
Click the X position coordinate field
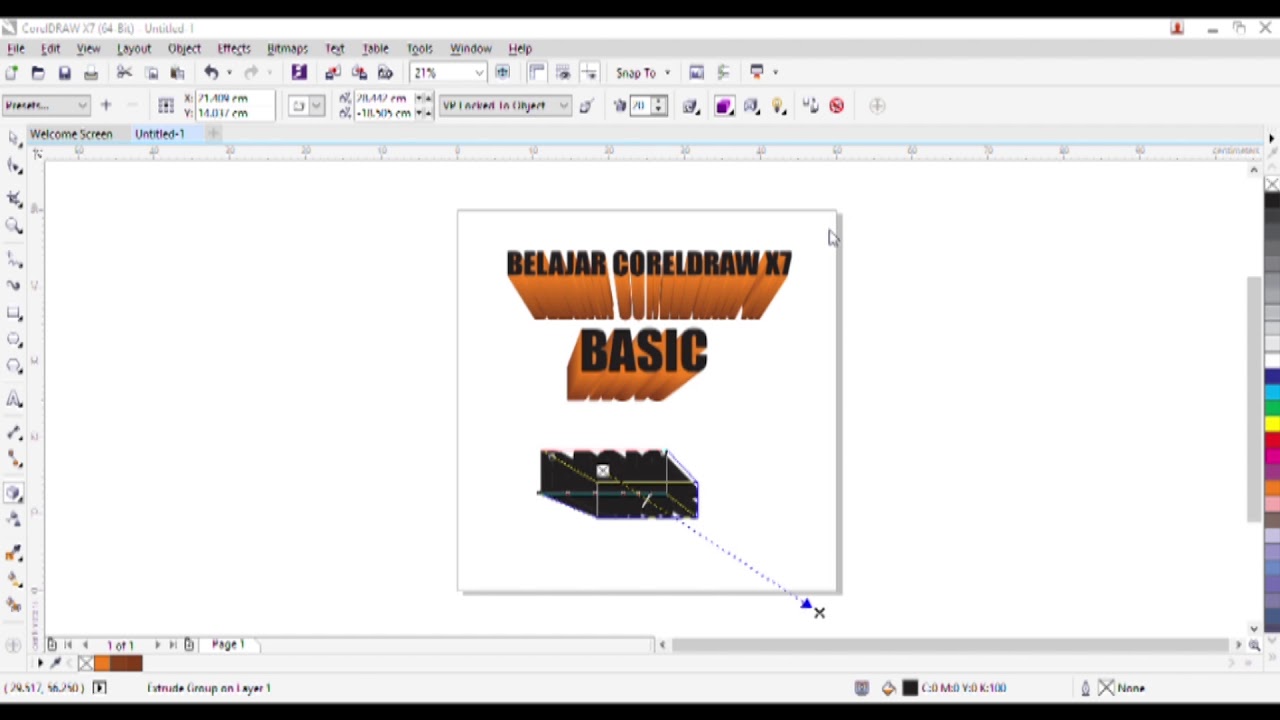[234, 99]
